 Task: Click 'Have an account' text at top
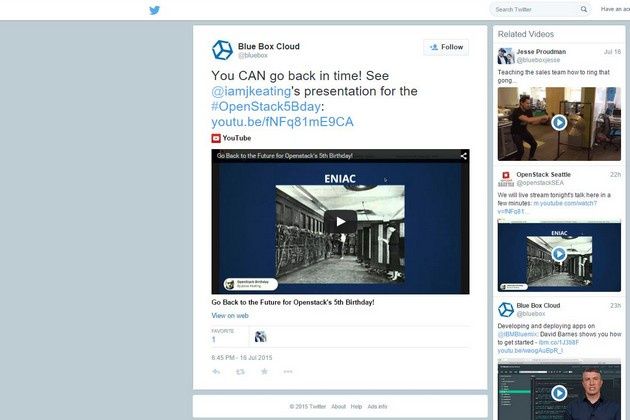(615, 9)
